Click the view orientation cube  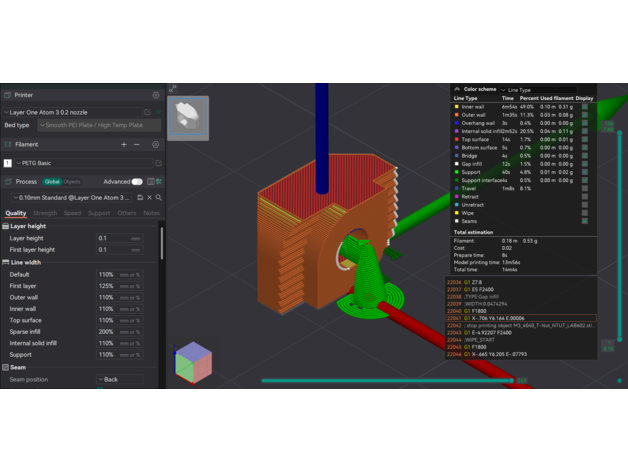click(x=192, y=362)
